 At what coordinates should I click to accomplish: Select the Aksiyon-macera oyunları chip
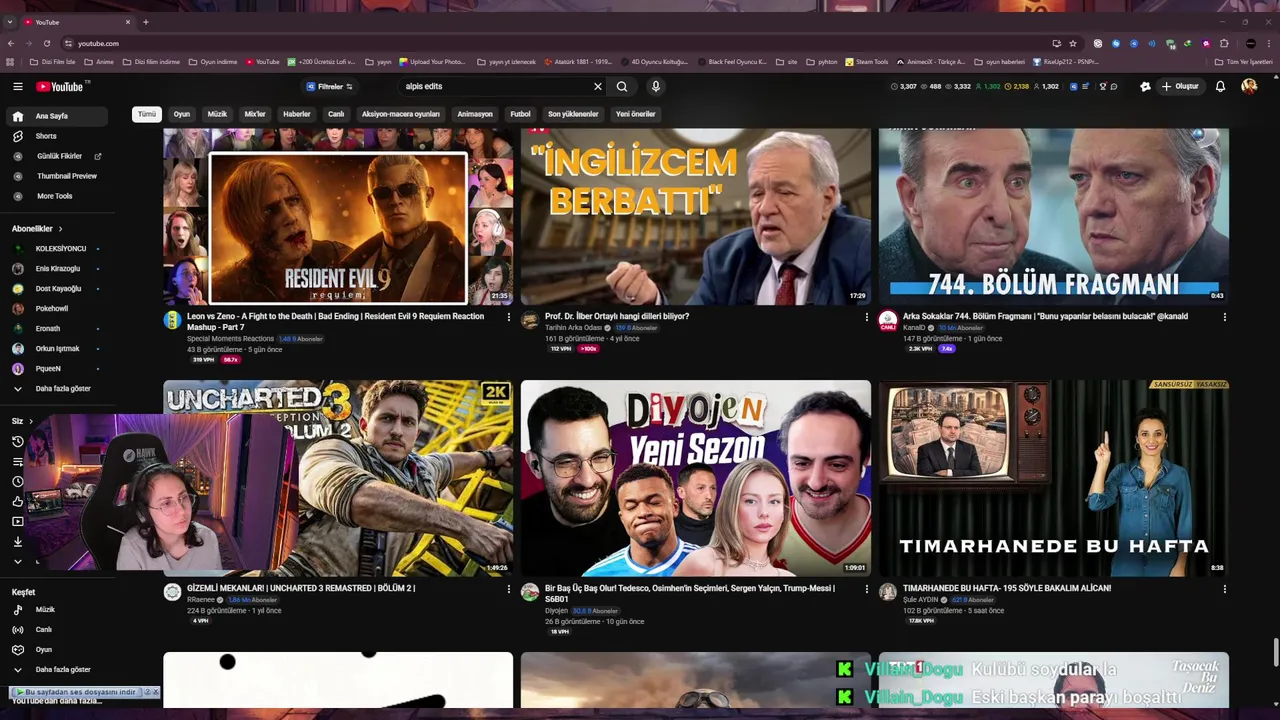(401, 114)
